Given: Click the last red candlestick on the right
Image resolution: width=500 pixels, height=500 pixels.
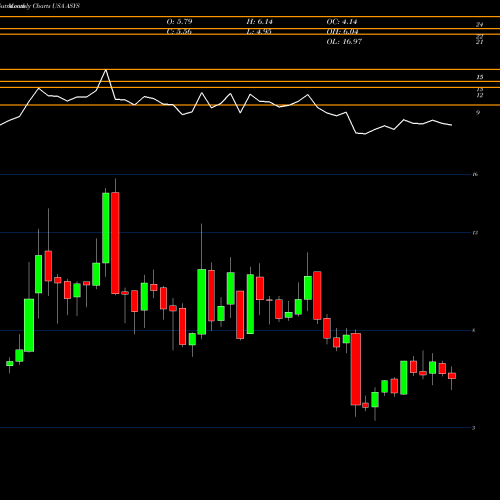Looking at the screenshot, I should 452,376.
